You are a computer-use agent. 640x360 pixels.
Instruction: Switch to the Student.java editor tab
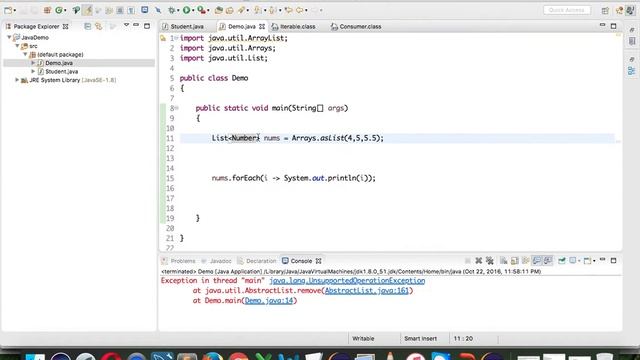click(x=187, y=27)
